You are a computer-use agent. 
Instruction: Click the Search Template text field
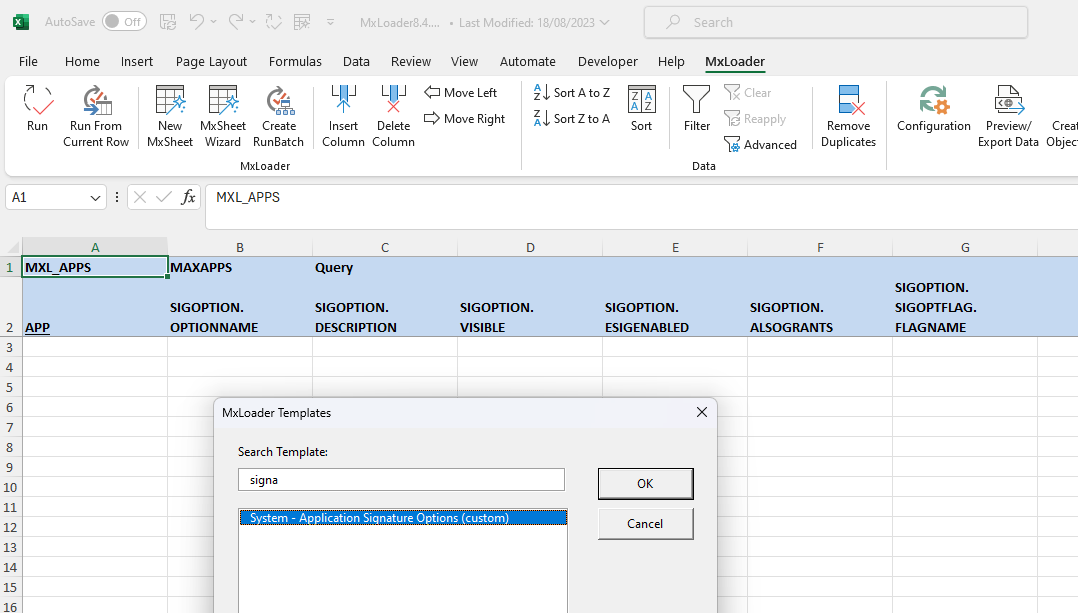click(401, 480)
